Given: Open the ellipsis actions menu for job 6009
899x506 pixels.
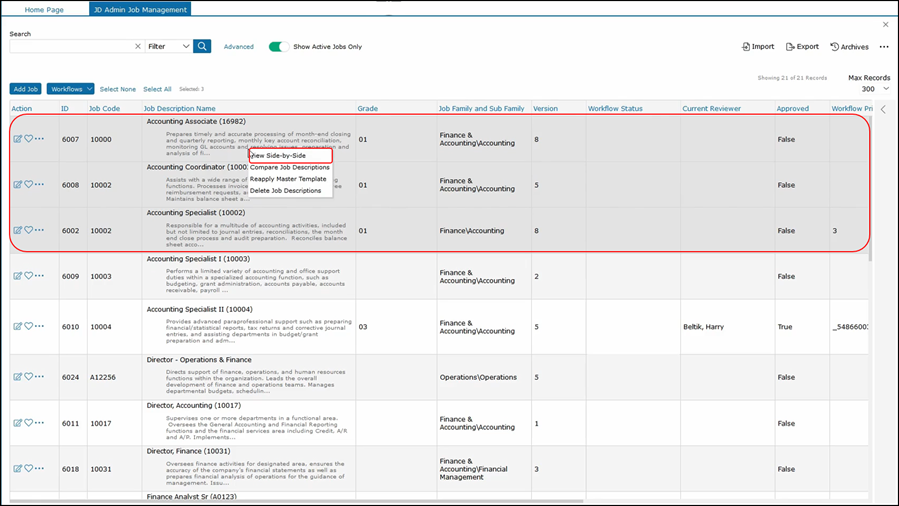Looking at the screenshot, I should click(x=40, y=276).
